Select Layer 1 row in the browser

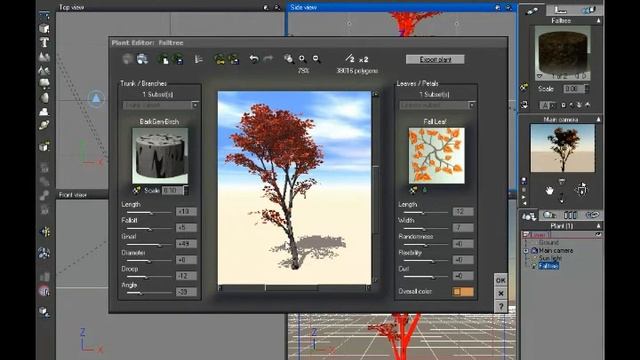click(x=562, y=235)
